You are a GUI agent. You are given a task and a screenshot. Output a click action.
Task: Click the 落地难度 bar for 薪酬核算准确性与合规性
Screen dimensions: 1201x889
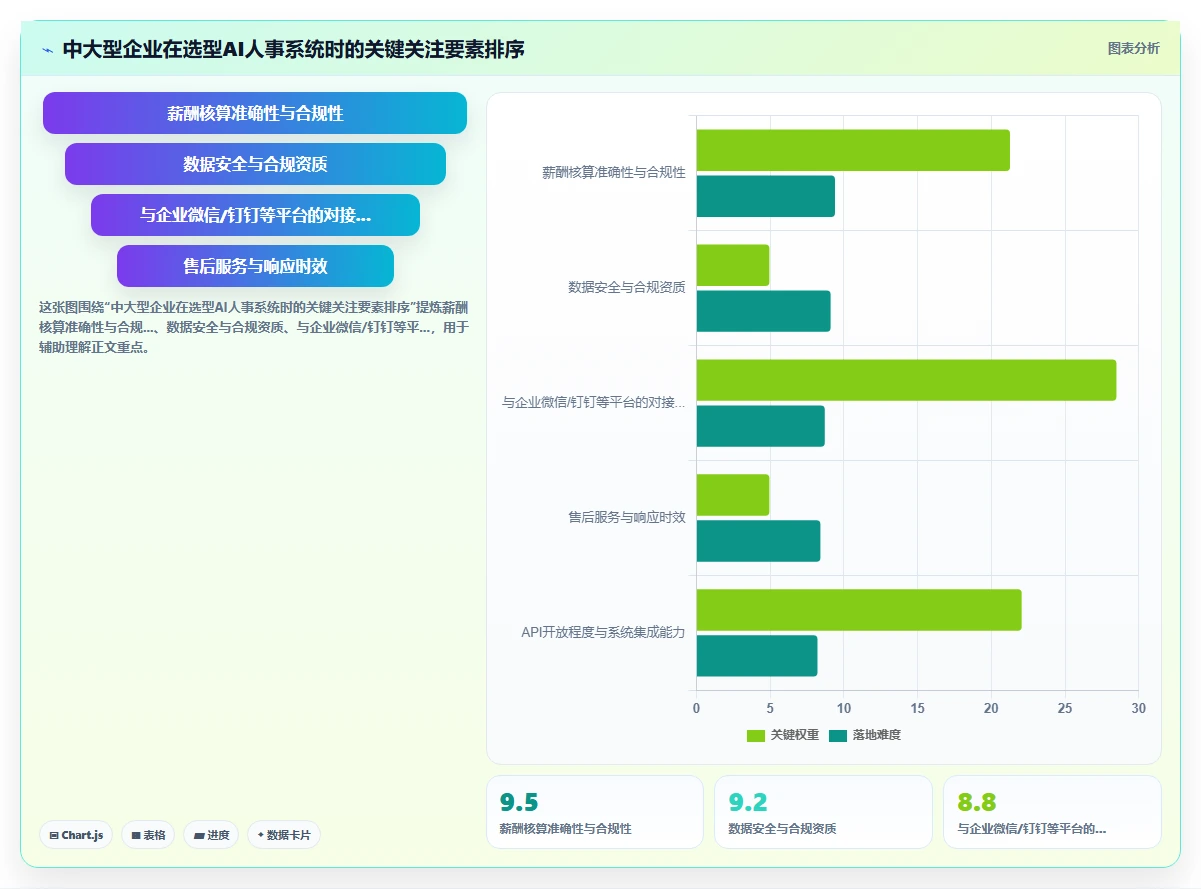pos(766,196)
